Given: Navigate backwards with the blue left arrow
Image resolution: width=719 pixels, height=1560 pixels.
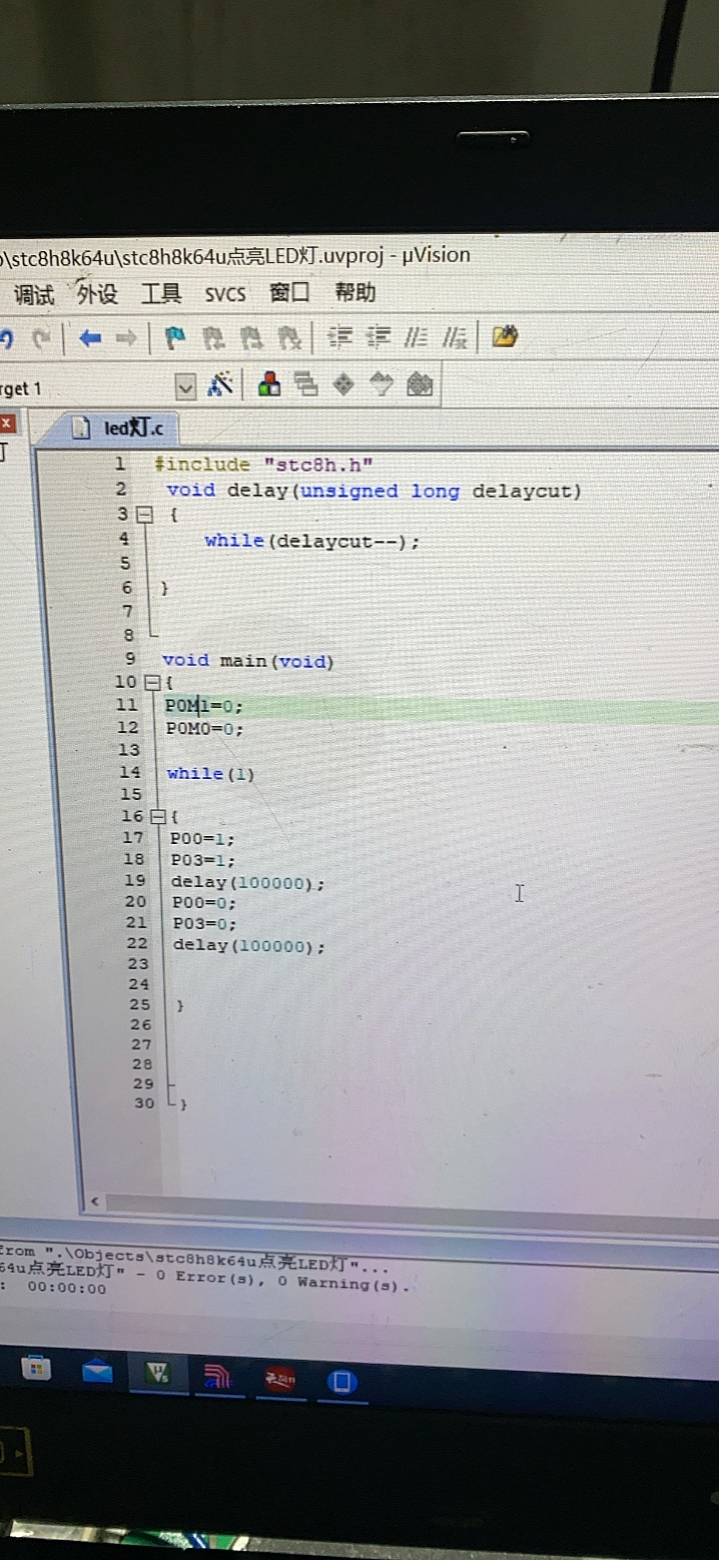Looking at the screenshot, I should [90, 339].
